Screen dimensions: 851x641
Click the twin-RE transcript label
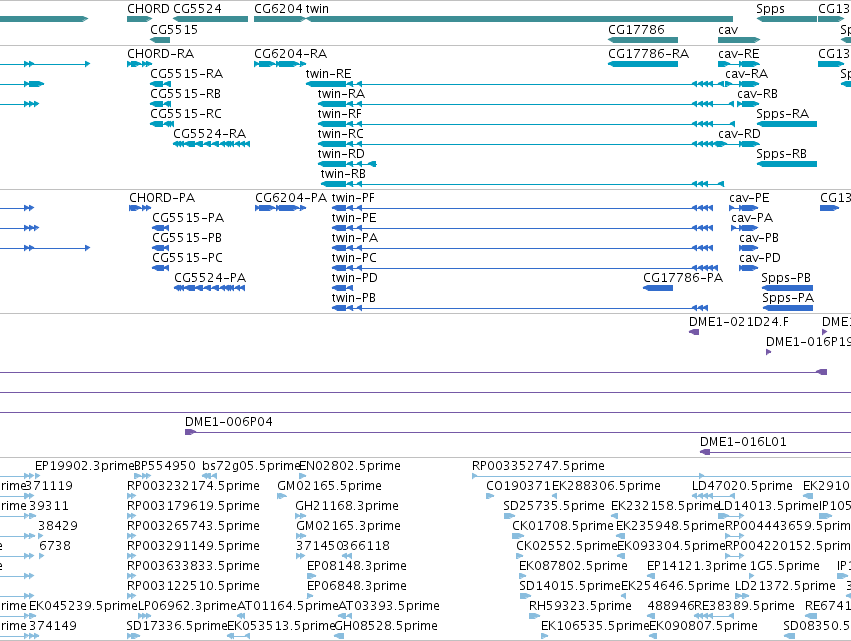pyautogui.click(x=328, y=74)
